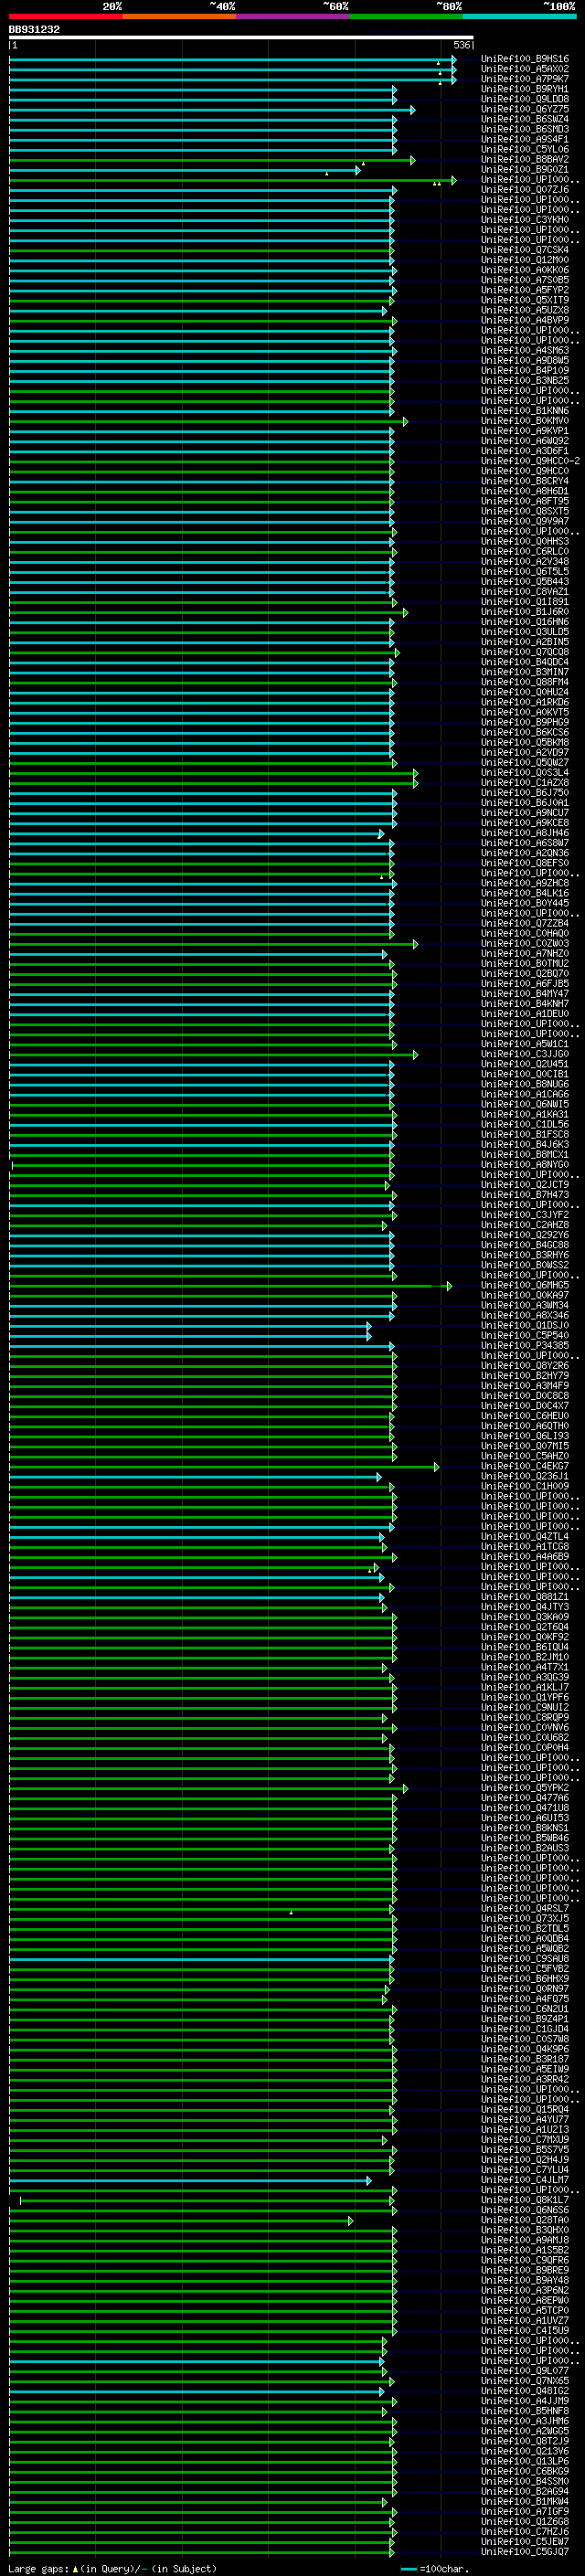Select hit UniRef100_Q07ZJ6
Viewport: 585px width, 2576px height.
coord(525,190)
